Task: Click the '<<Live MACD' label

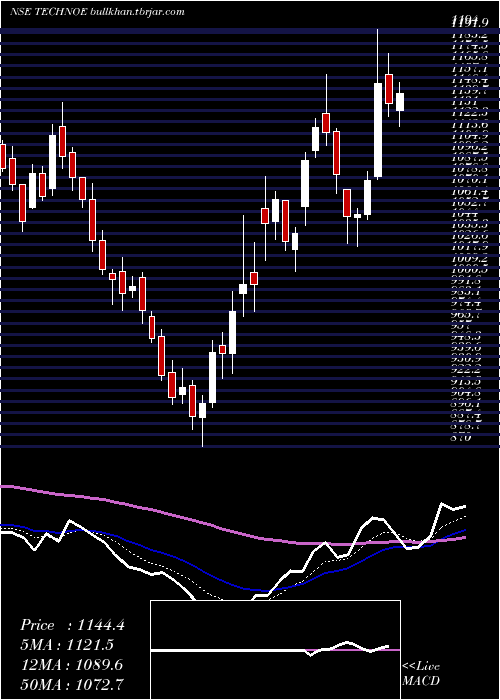Action: (x=421, y=674)
